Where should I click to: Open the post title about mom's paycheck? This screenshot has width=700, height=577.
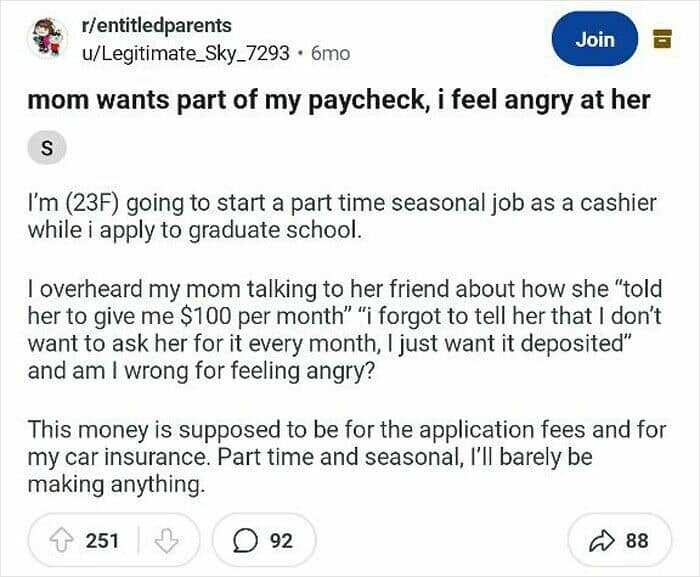[338, 100]
